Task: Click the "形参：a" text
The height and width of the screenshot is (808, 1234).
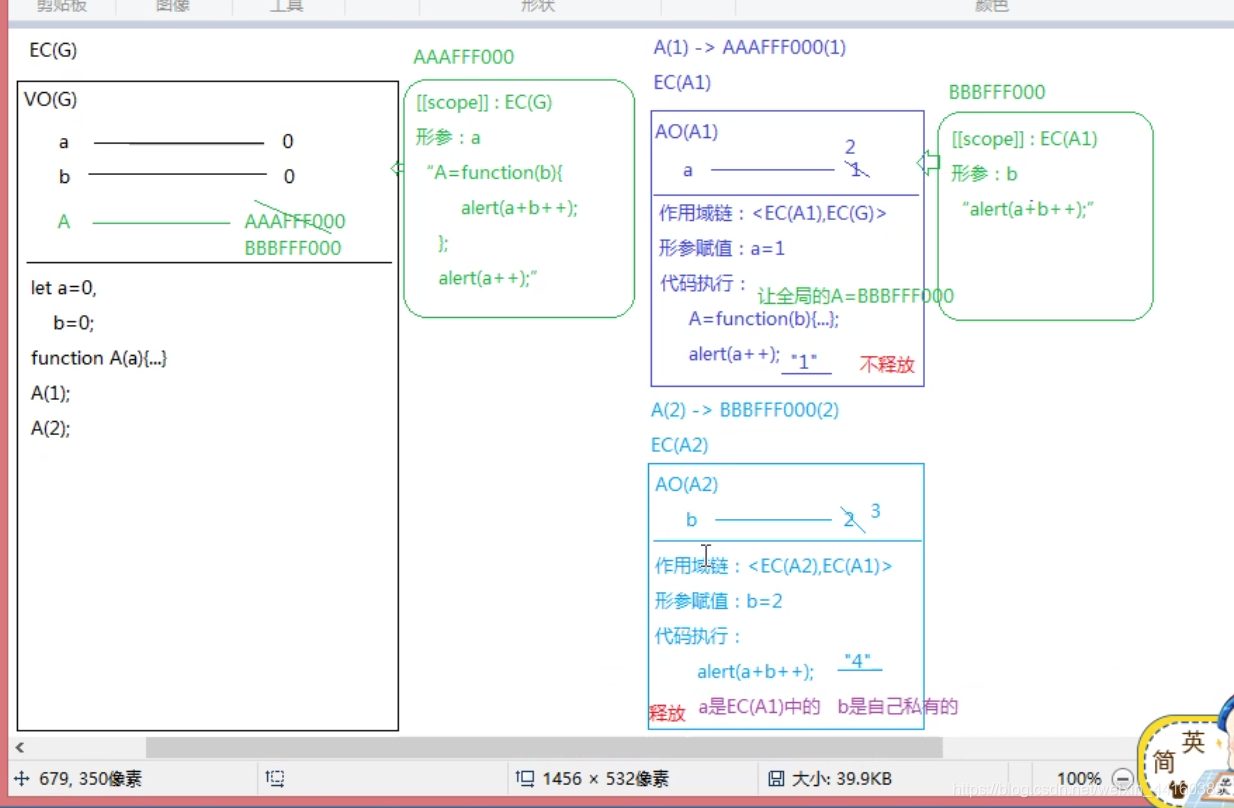Action: 448,138
